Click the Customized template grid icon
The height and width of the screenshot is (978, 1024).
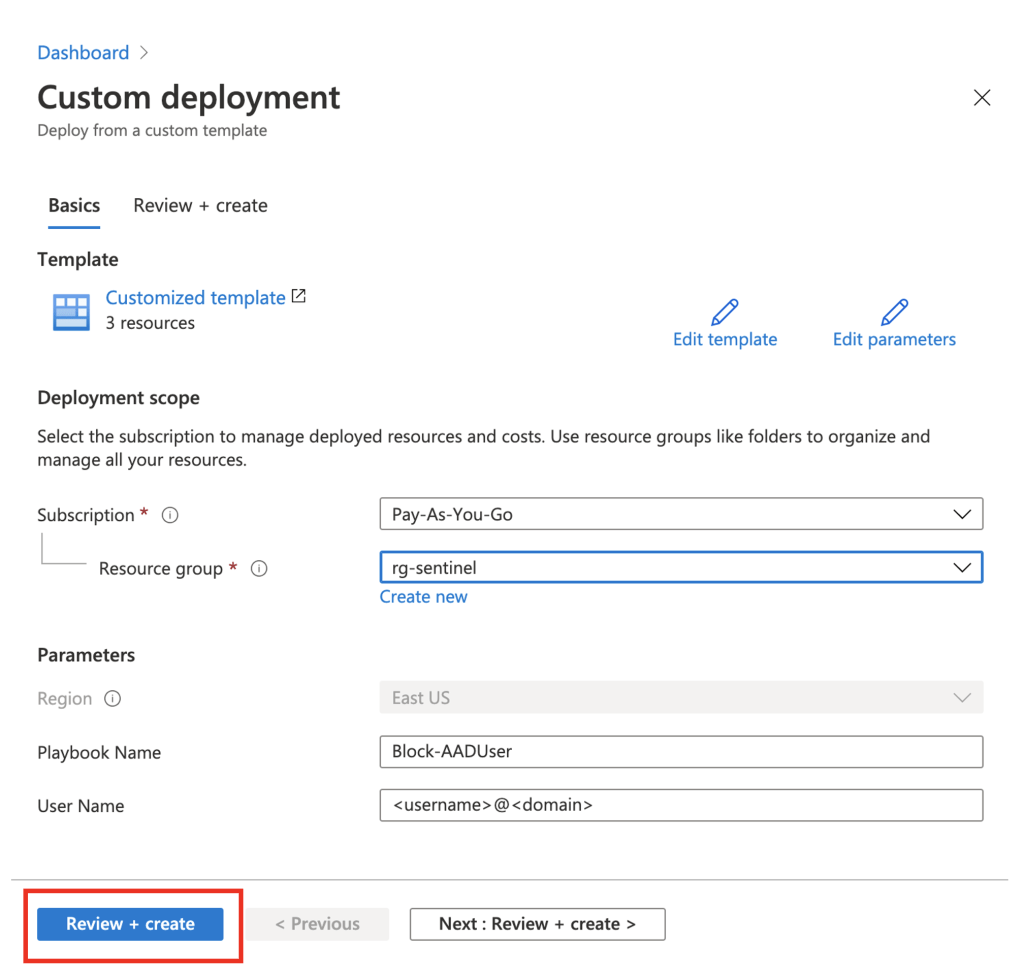[x=71, y=312]
